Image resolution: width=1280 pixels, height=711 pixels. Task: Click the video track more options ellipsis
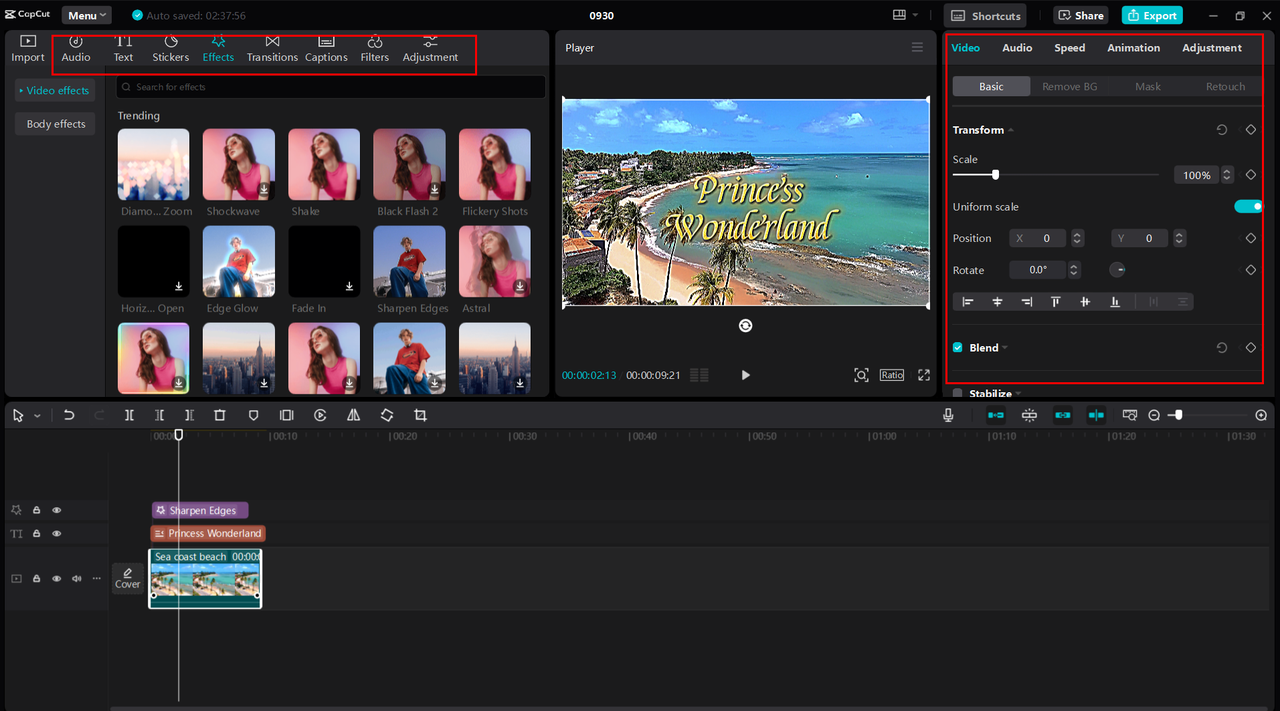click(97, 578)
